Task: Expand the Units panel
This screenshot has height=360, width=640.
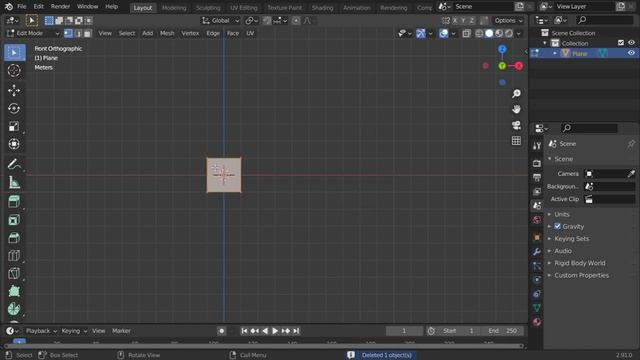Action: (562, 214)
